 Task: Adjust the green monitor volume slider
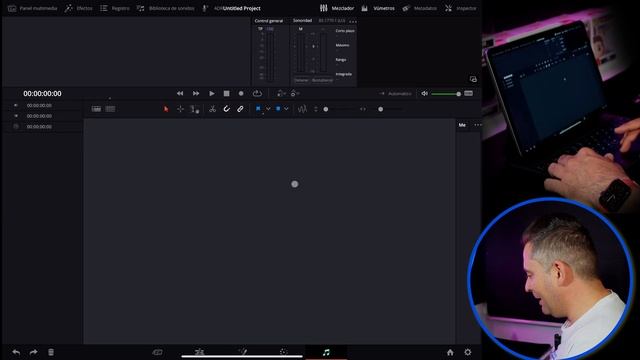[x=446, y=94]
